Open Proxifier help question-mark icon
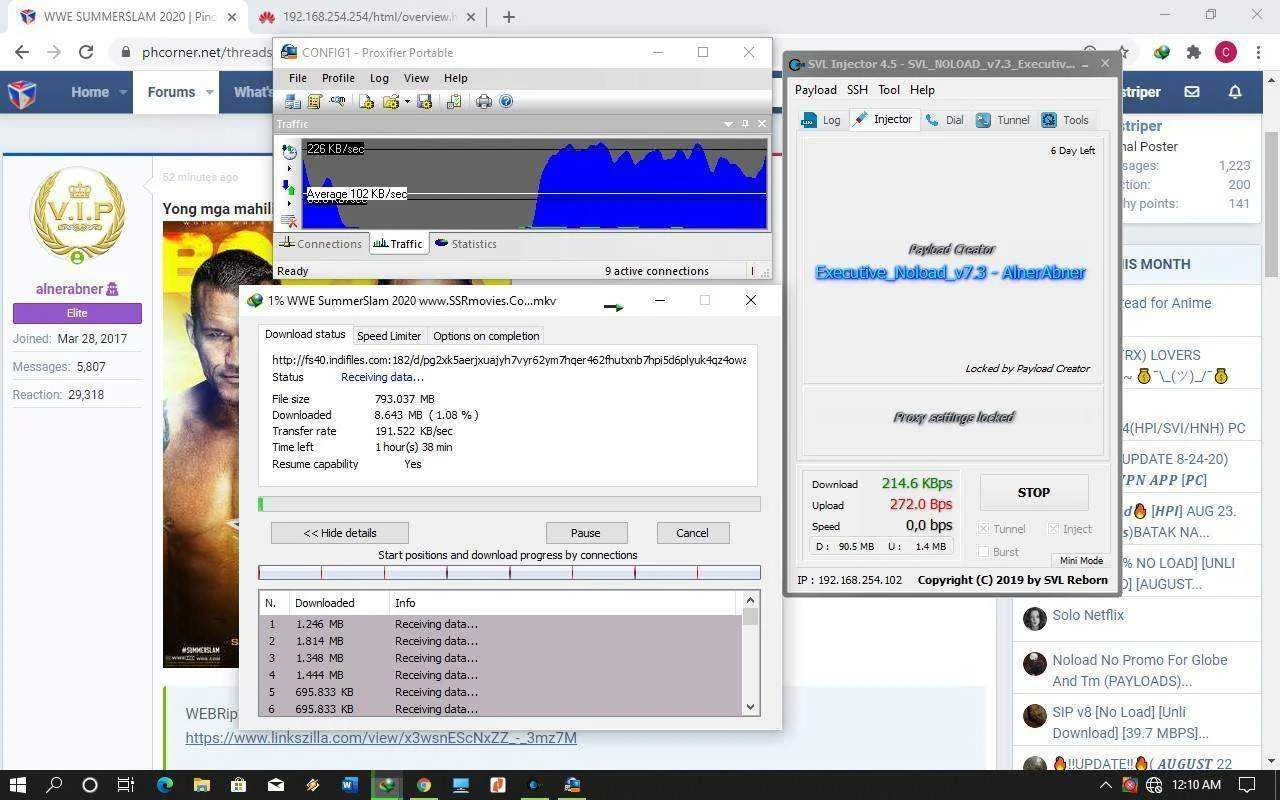 pyautogui.click(x=506, y=101)
